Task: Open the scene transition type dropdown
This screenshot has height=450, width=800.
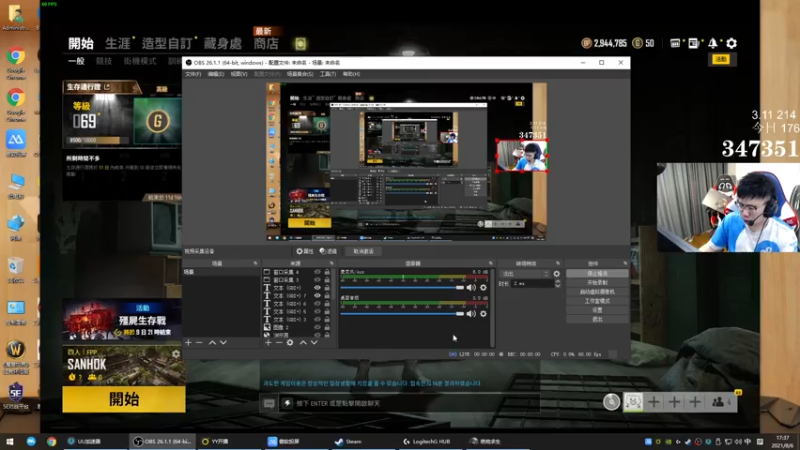Action: pyautogui.click(x=524, y=274)
